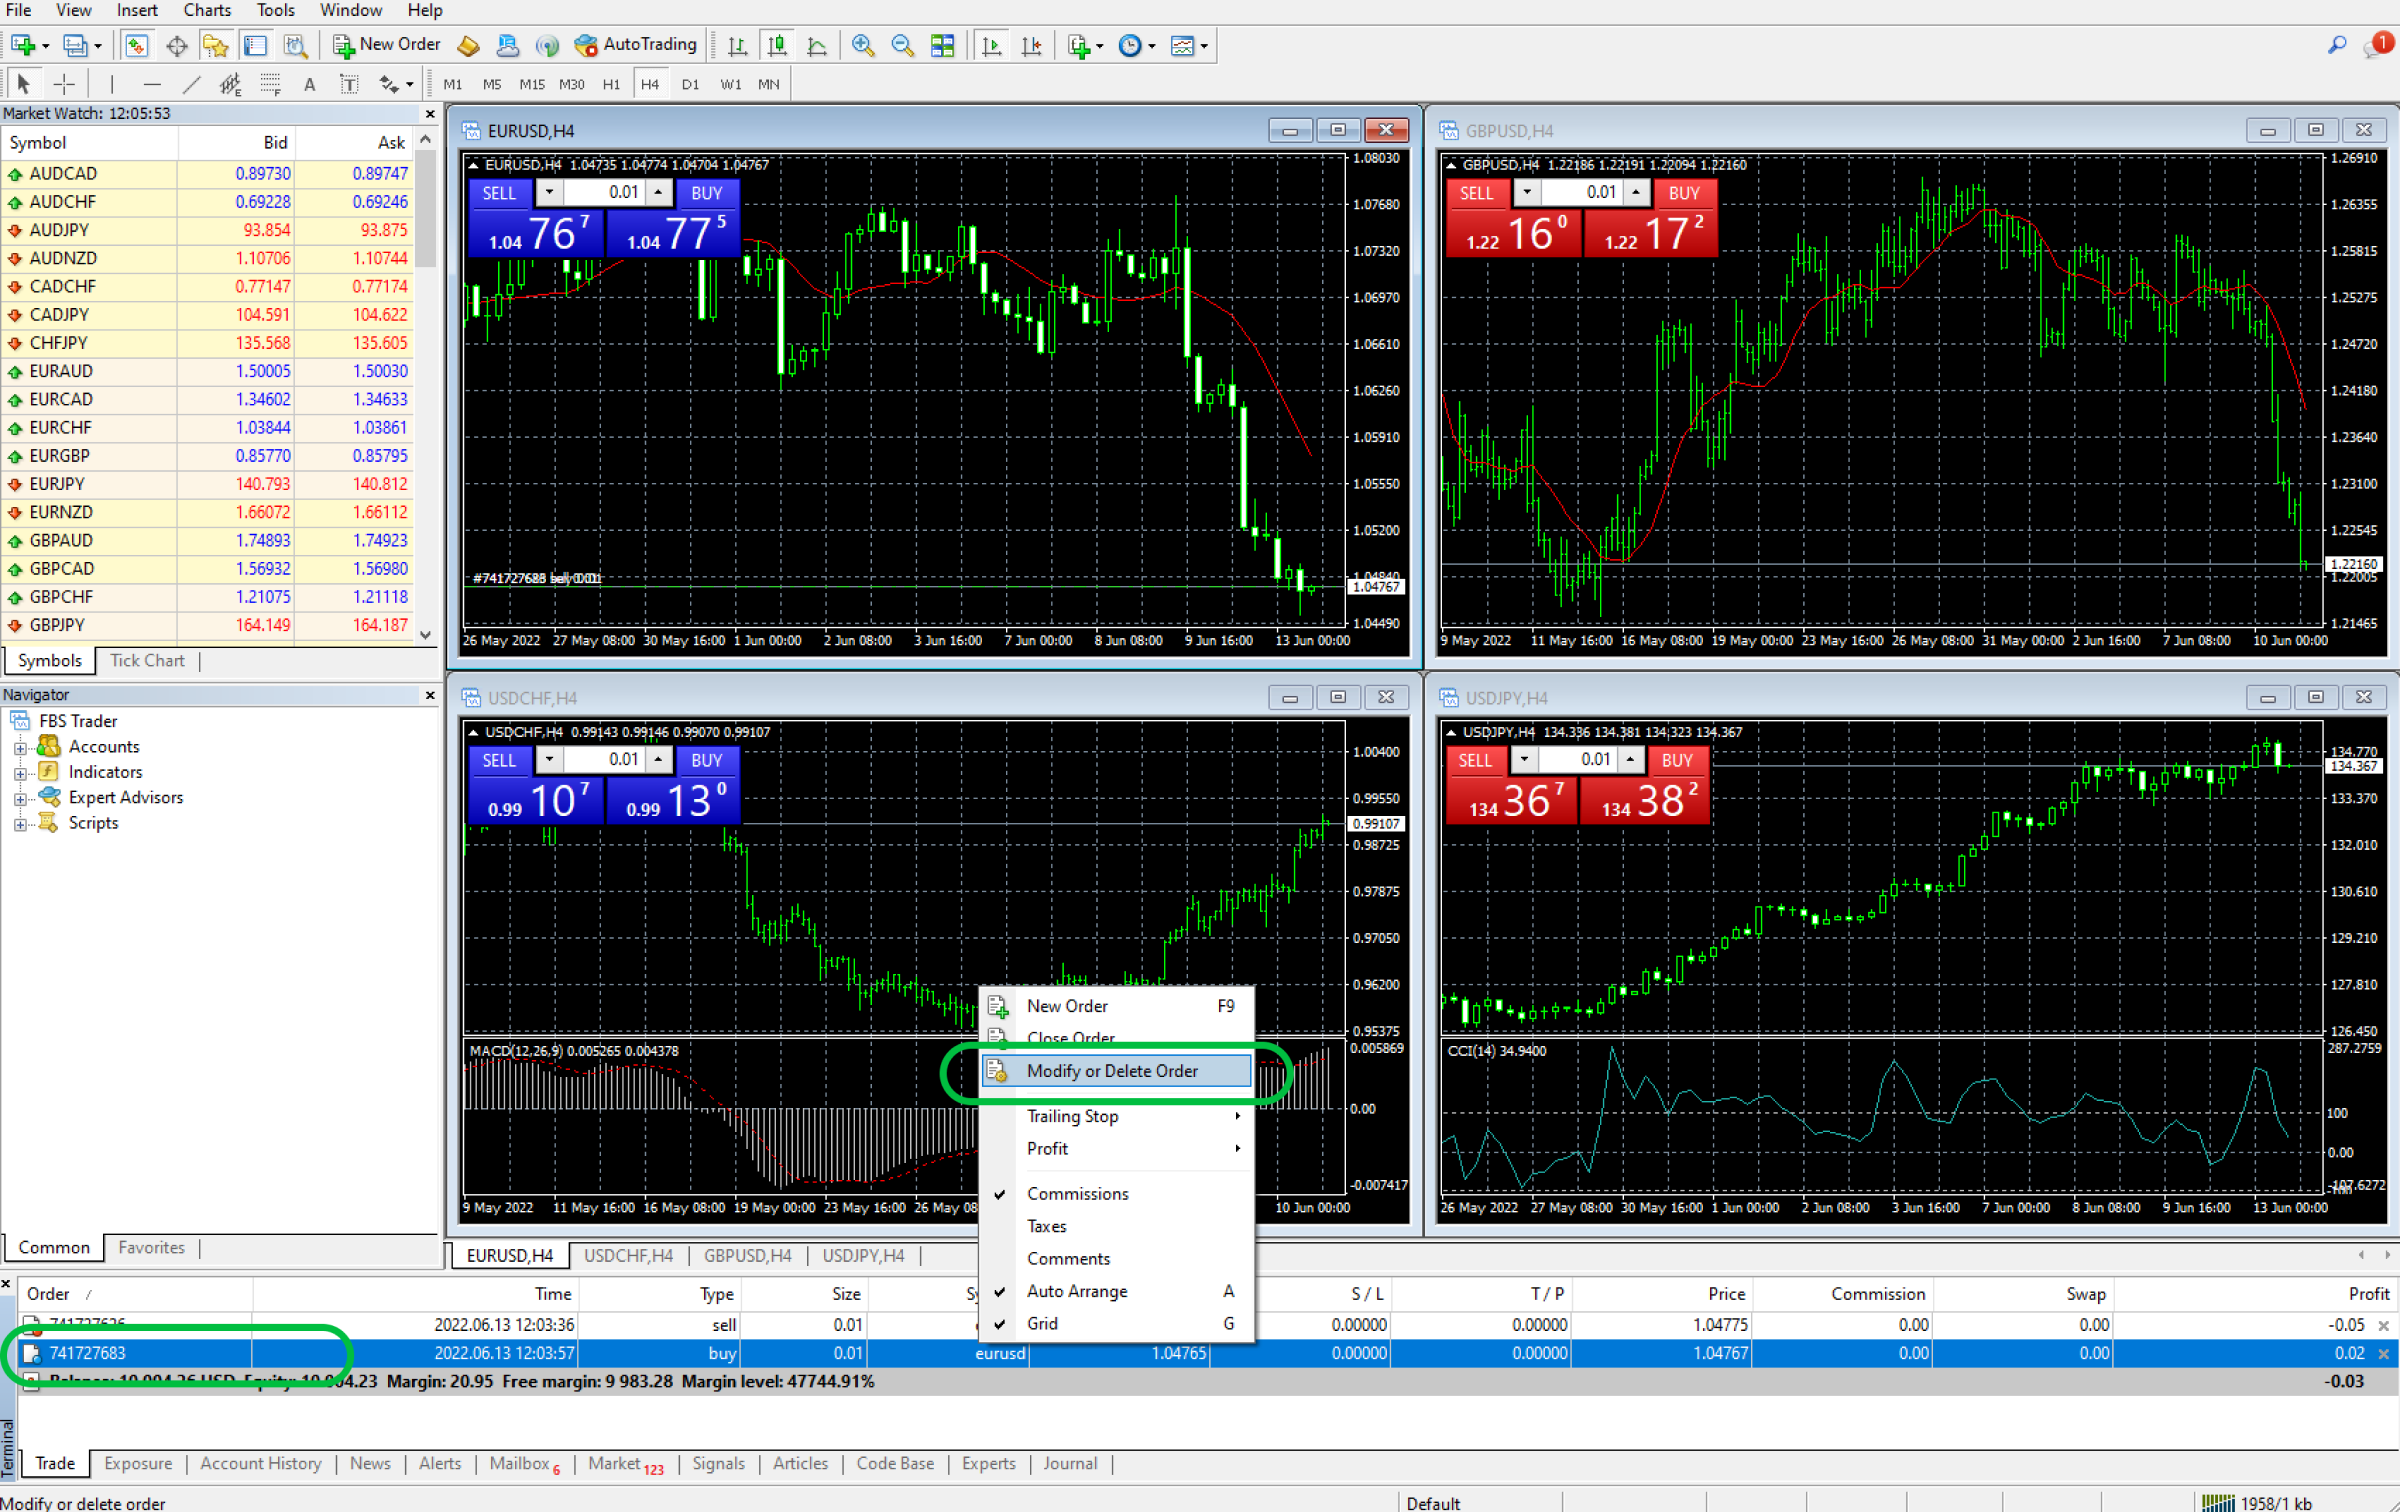
Task: Choose New Order in context menu
Action: pyautogui.click(x=1115, y=1006)
